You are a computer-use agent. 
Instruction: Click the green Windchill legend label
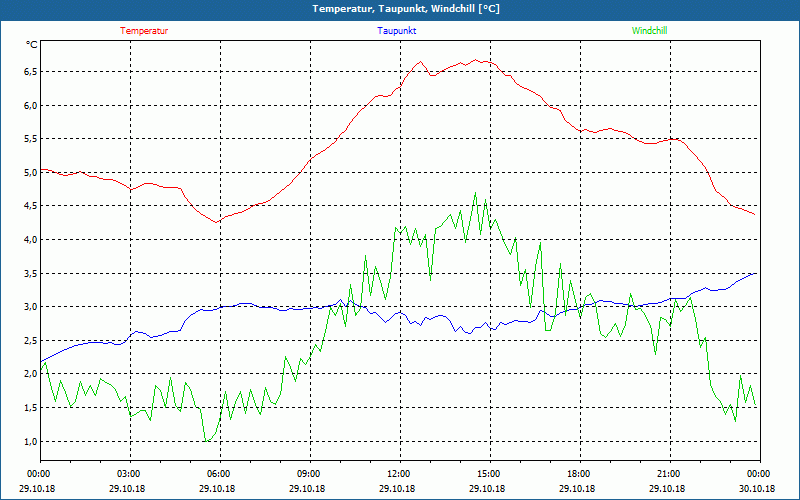click(649, 31)
